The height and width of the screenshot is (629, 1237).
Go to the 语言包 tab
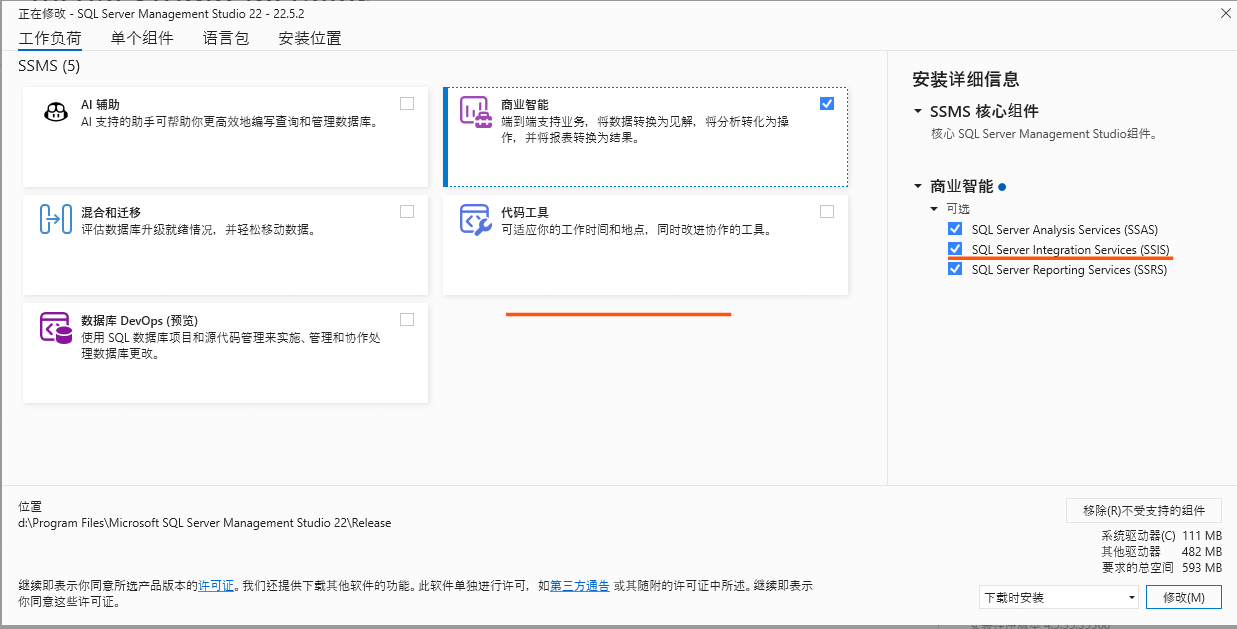tap(226, 38)
